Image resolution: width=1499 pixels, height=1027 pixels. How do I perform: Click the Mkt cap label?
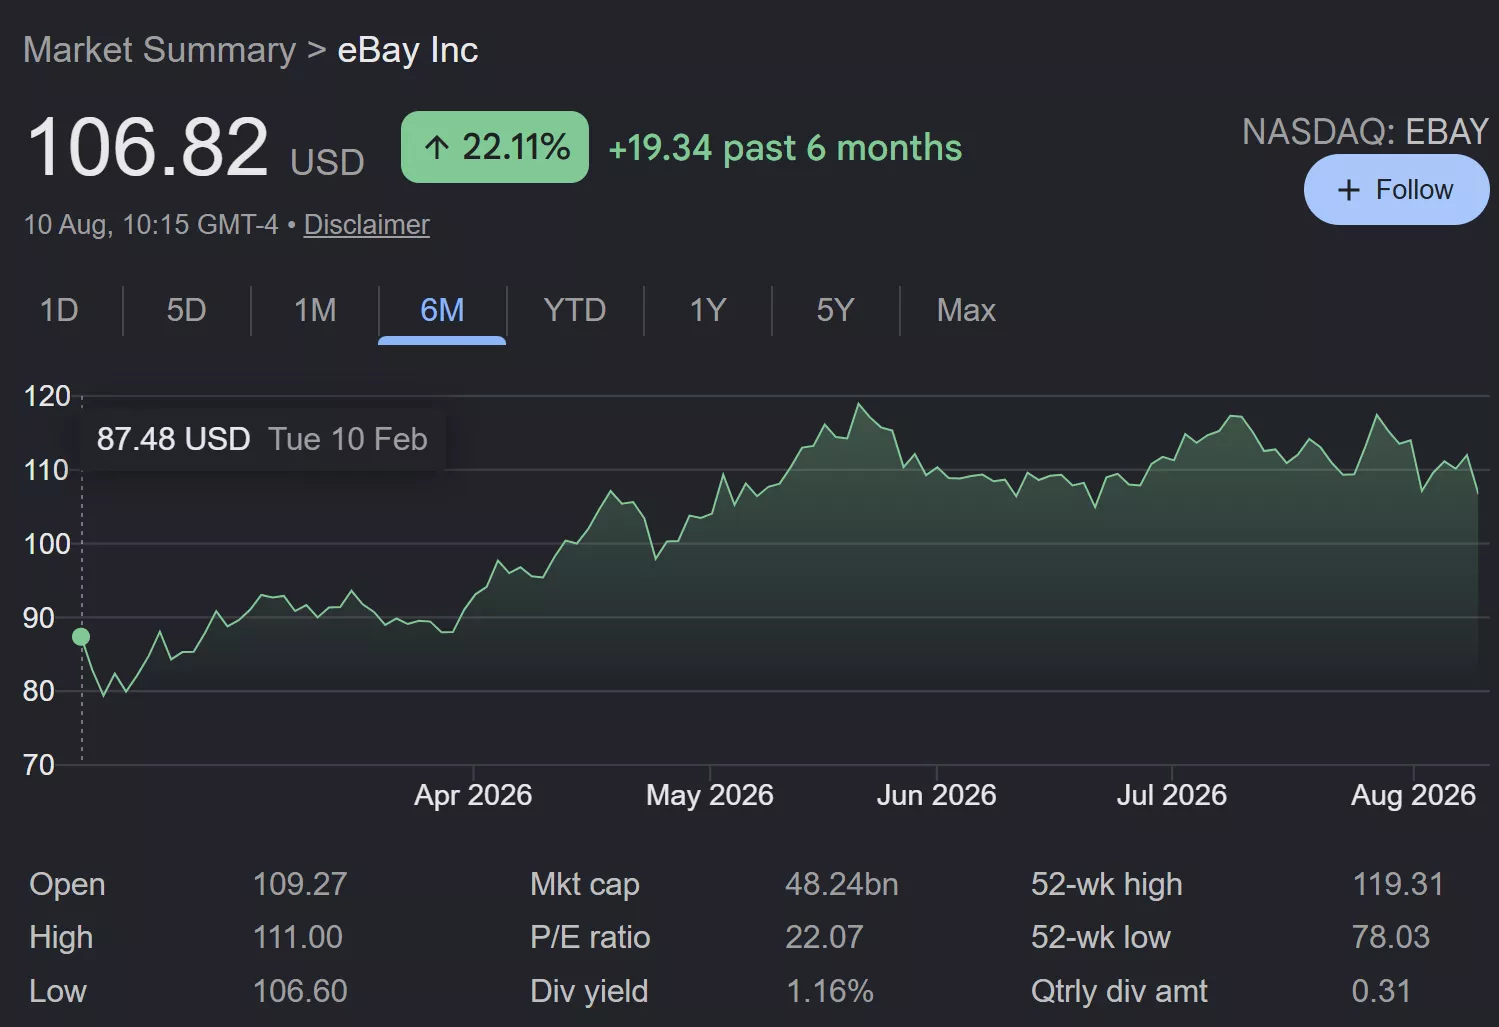(585, 884)
